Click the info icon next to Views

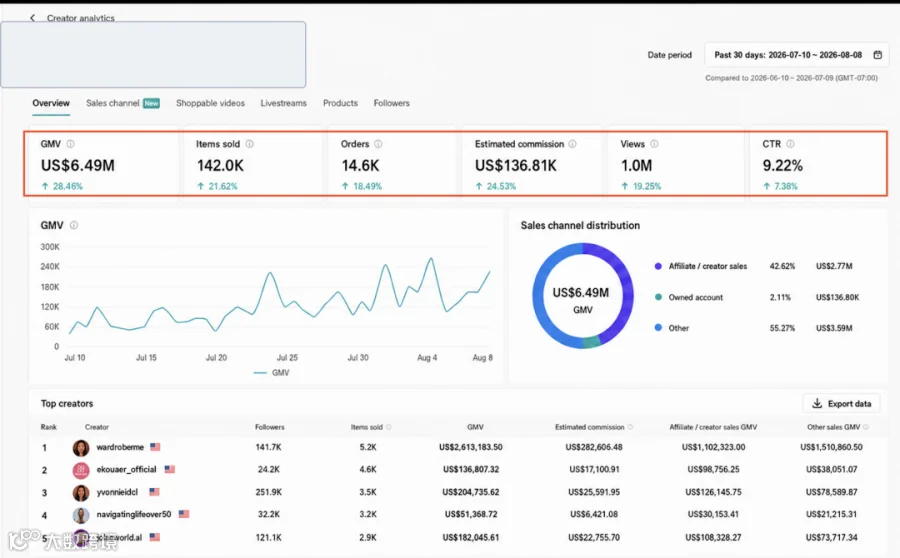(x=654, y=144)
